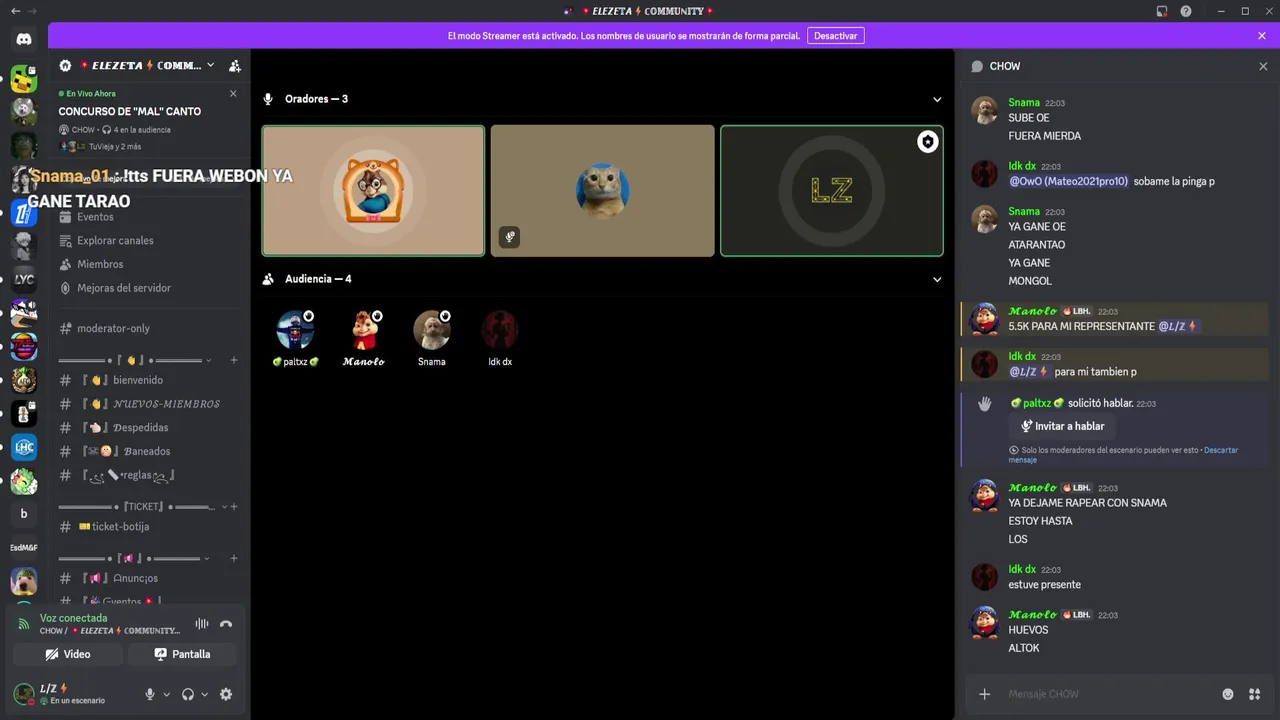Click the raised hand icon on paltxz request

pyautogui.click(x=985, y=404)
